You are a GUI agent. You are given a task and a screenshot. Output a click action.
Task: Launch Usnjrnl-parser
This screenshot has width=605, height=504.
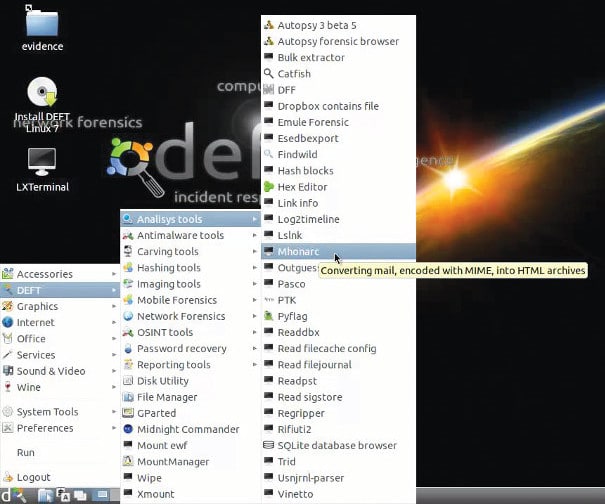tap(339, 478)
